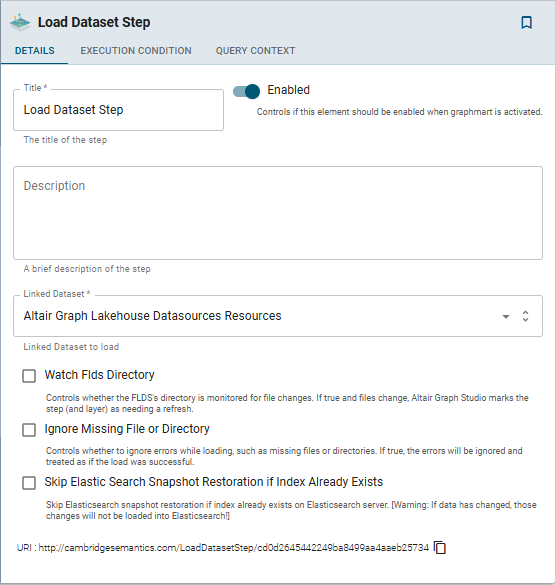Click the Load Dataset Step logo icon

pos(20,22)
